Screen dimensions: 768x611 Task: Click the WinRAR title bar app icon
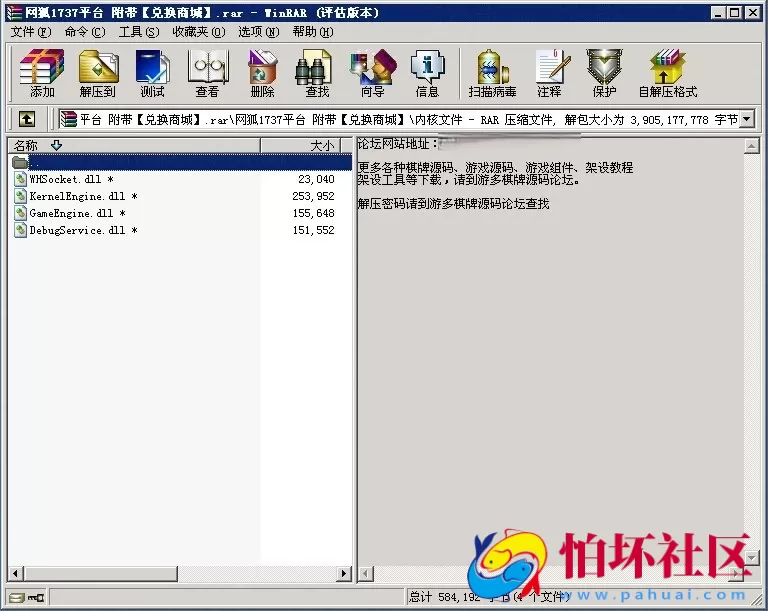coord(15,13)
